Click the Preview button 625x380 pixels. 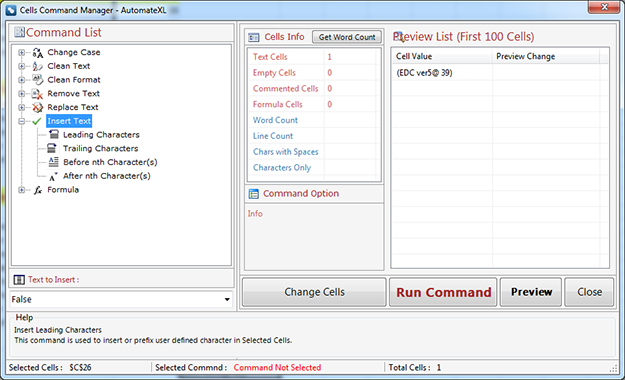coord(531,292)
